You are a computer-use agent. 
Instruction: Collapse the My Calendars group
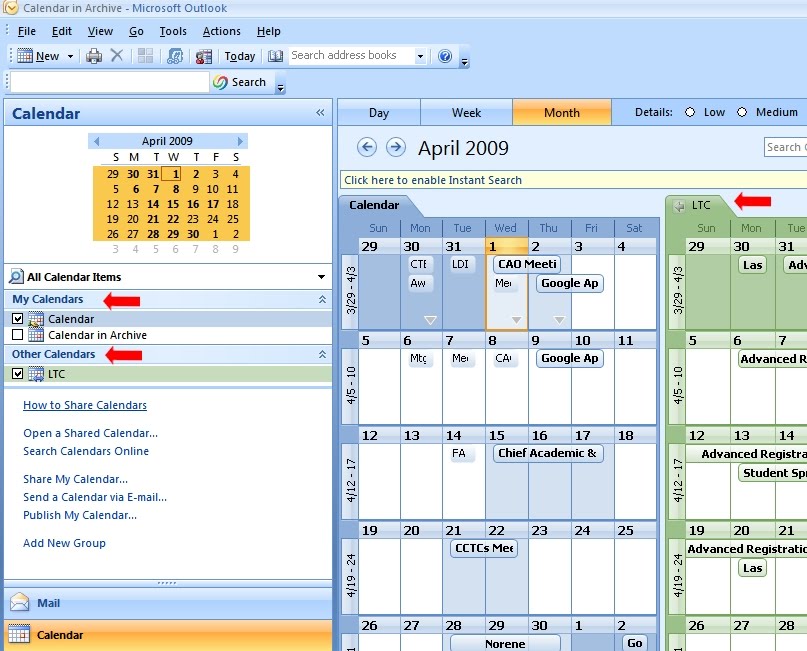(322, 299)
